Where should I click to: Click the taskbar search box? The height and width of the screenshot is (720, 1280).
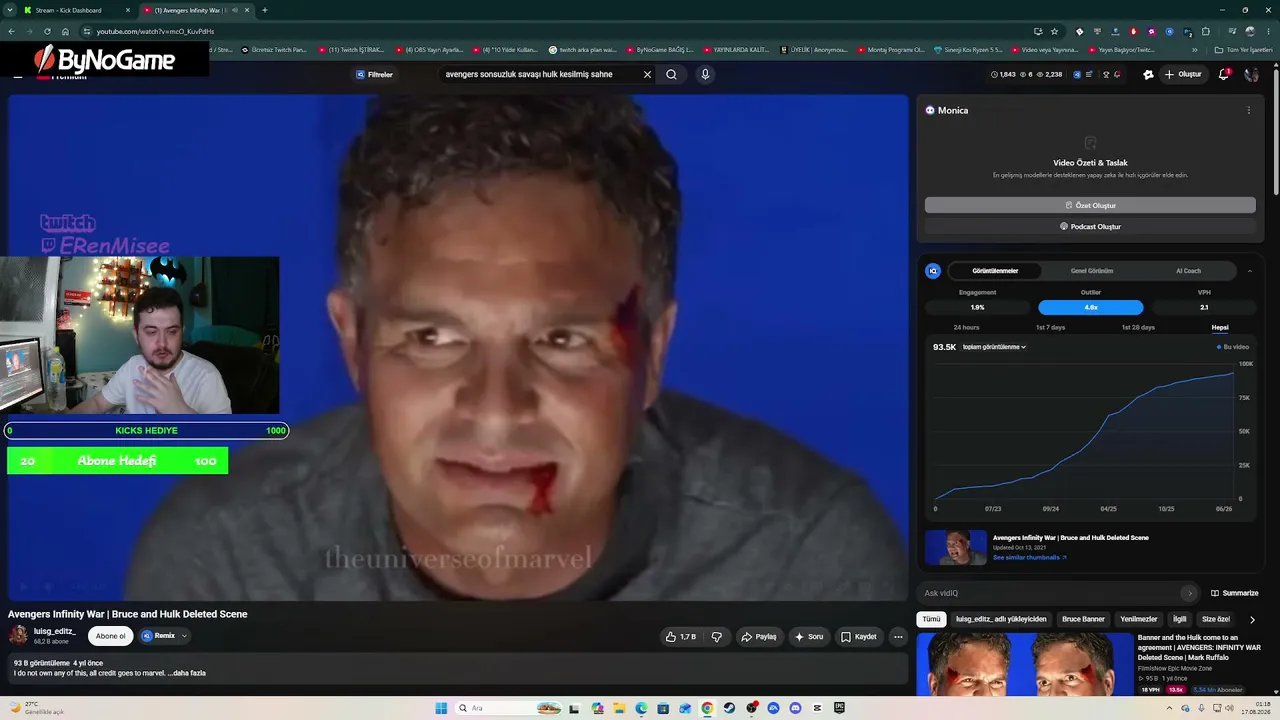[x=509, y=708]
